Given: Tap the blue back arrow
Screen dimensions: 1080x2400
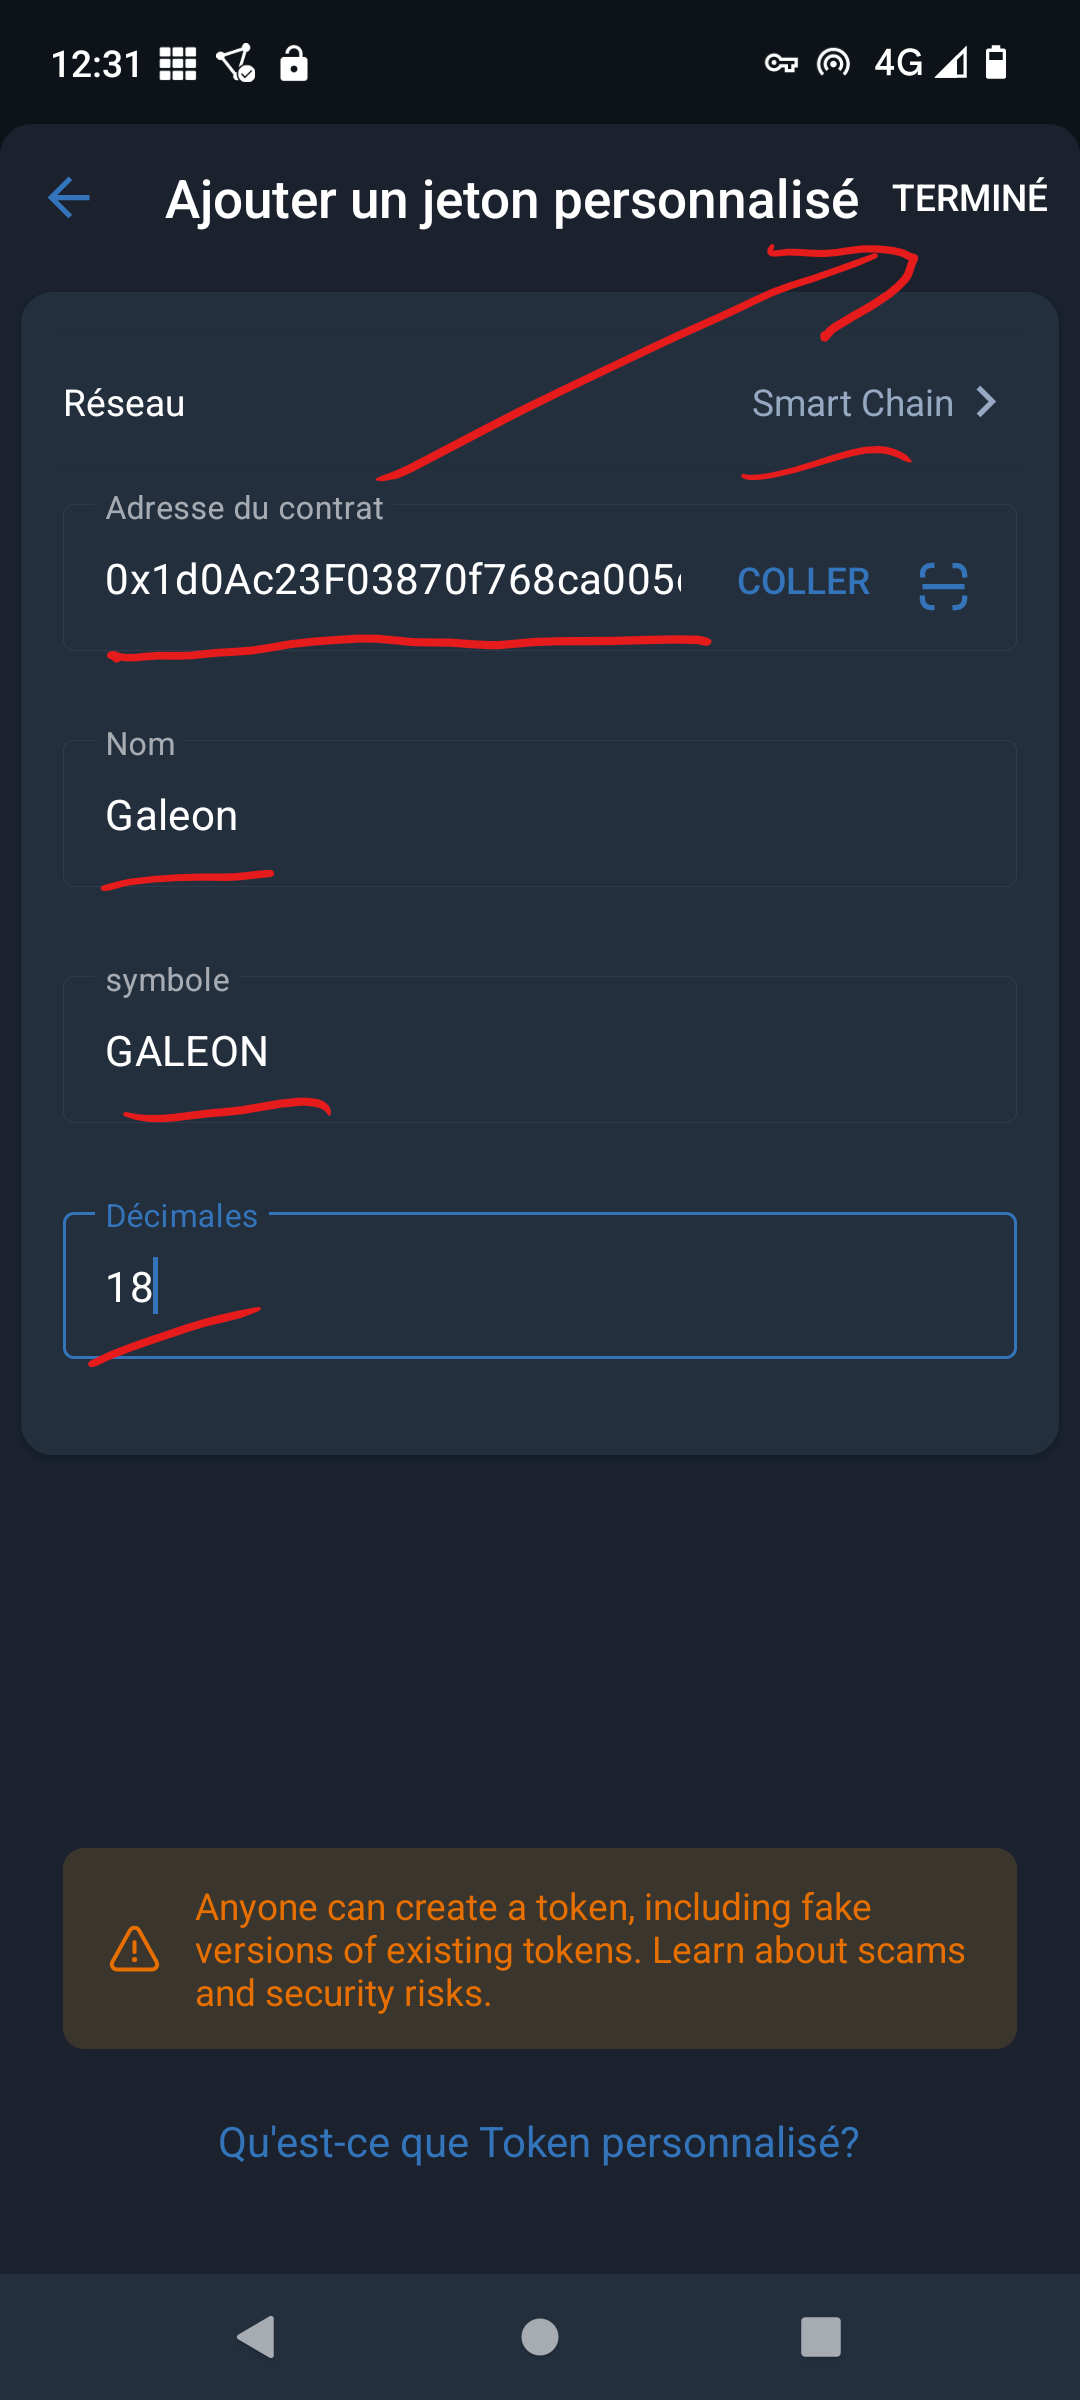Looking at the screenshot, I should (69, 198).
